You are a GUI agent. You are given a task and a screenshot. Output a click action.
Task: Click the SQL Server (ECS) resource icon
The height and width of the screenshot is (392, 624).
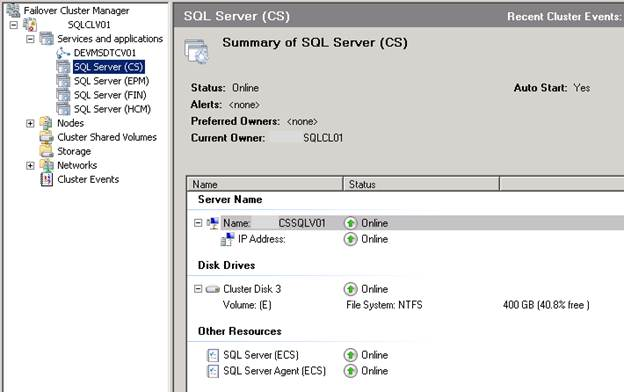pos(213,355)
